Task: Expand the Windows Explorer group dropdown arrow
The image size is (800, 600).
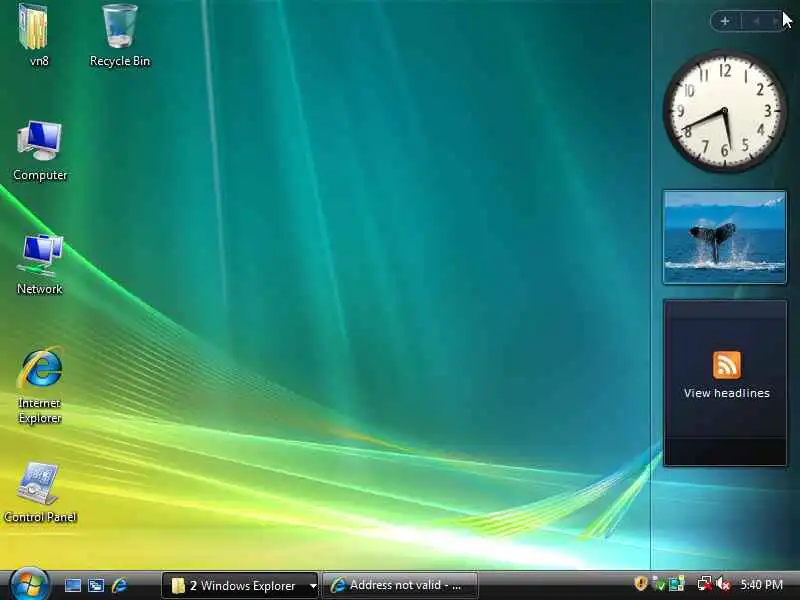Action: pyautogui.click(x=313, y=586)
